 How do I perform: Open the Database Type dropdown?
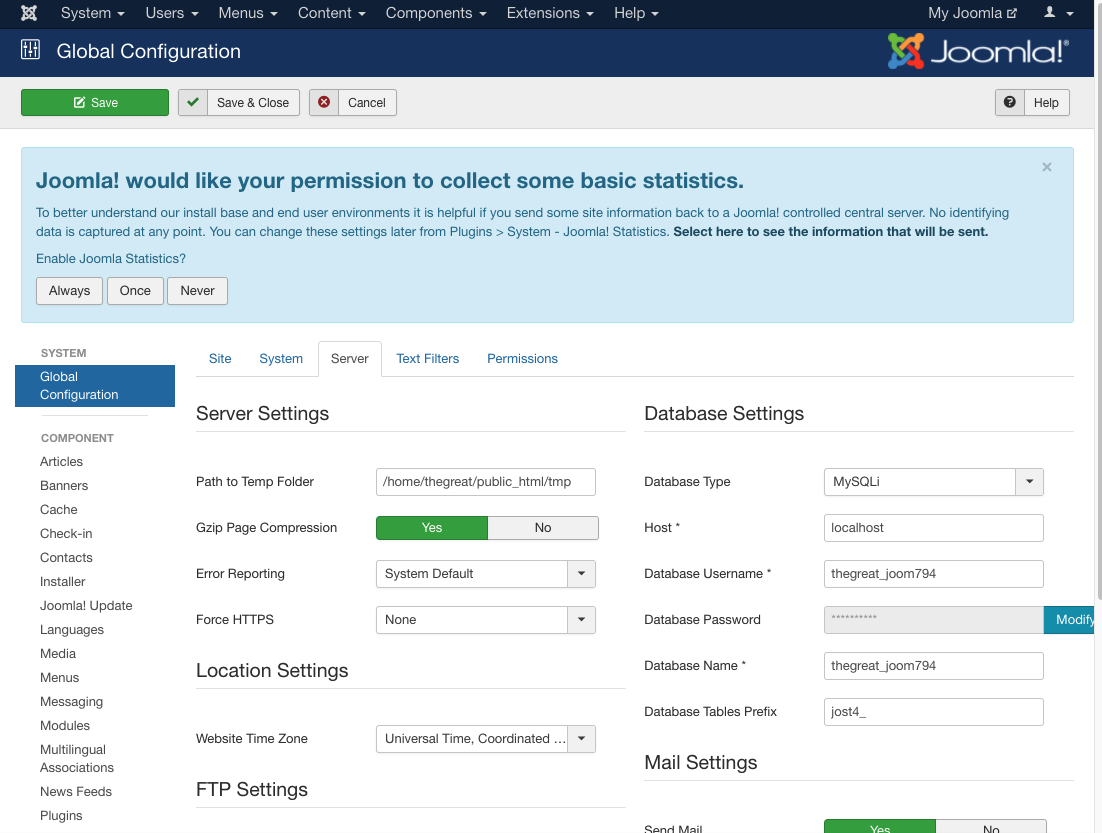933,482
